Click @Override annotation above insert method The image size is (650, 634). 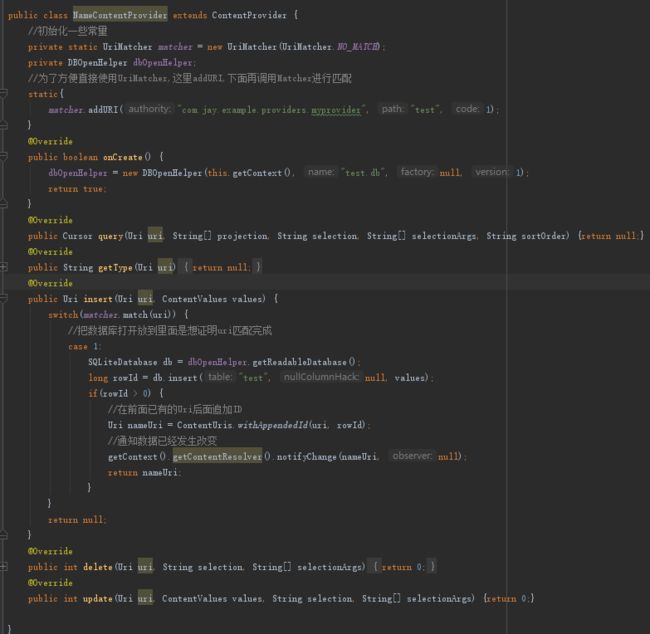pos(50,283)
